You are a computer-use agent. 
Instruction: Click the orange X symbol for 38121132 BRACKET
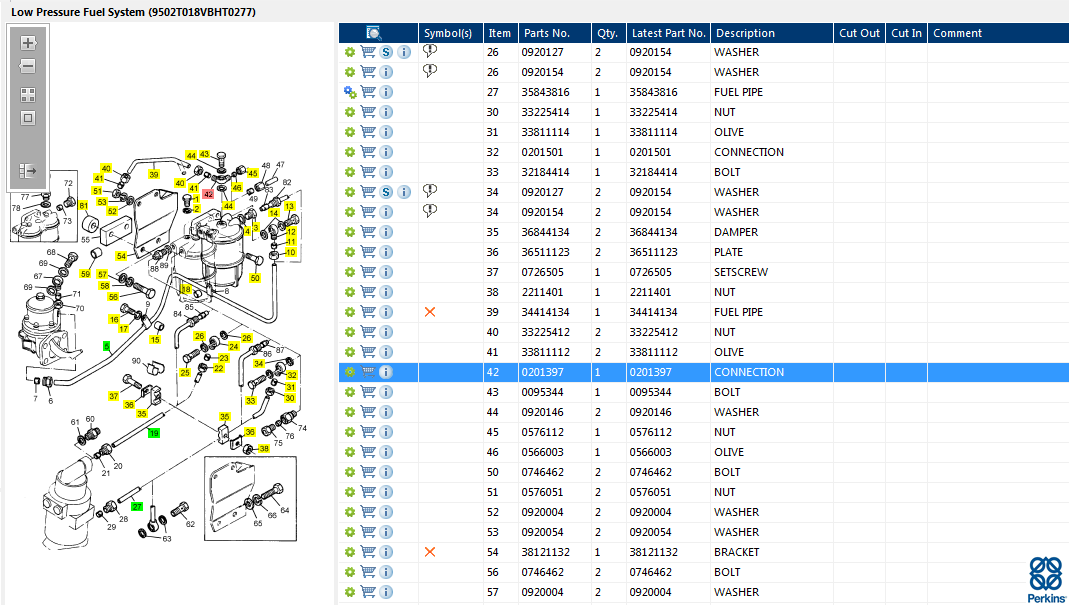coord(430,552)
